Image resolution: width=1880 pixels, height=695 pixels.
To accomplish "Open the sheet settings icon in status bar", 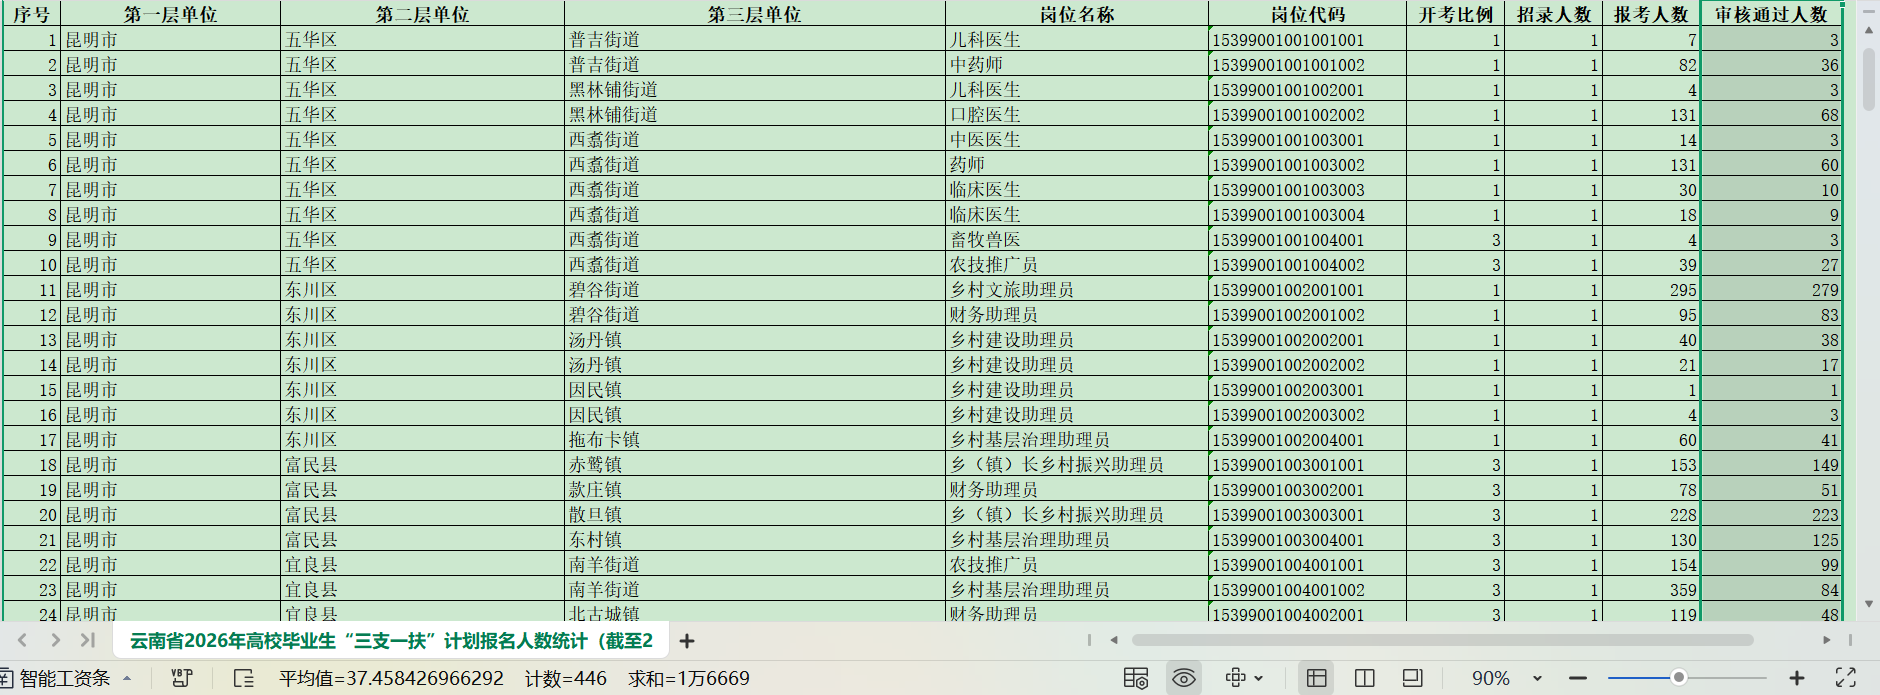I will pyautogui.click(x=1136, y=678).
